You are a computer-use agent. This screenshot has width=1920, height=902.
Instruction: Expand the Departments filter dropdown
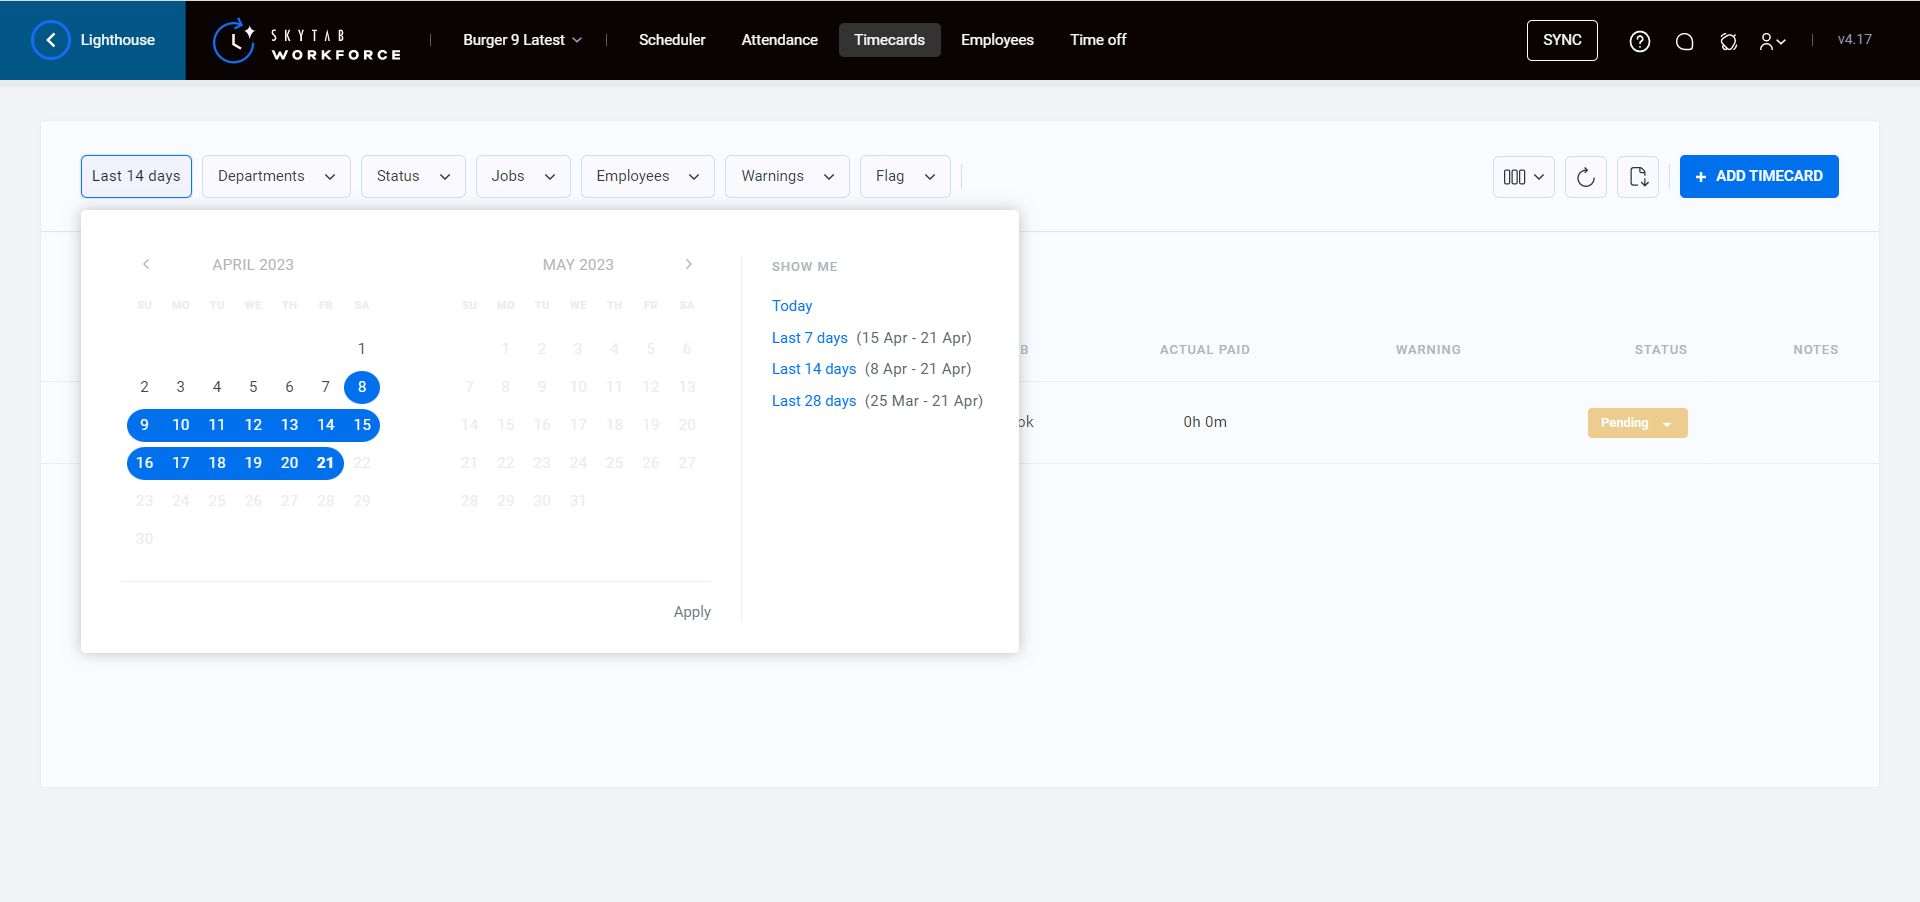coord(276,176)
